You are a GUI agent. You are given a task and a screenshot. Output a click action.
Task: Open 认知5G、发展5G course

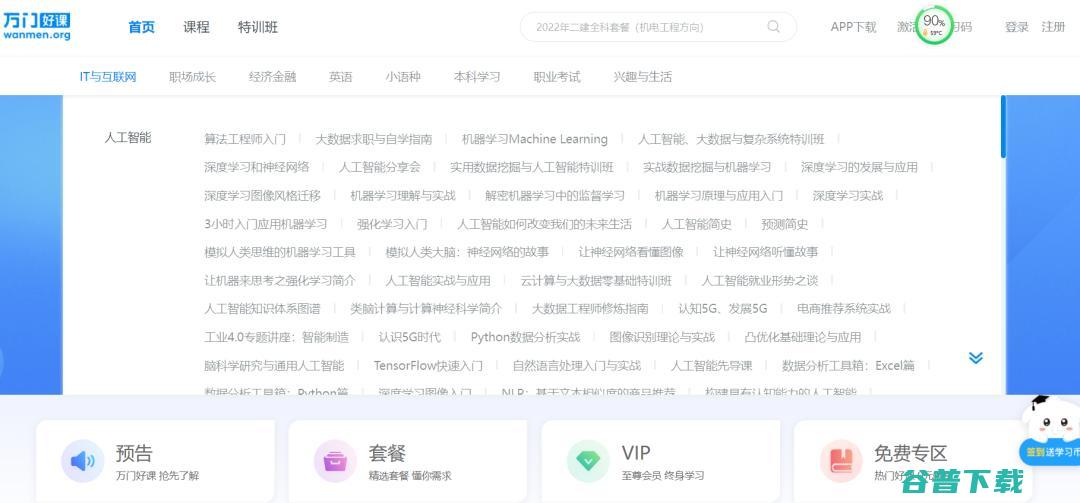[723, 309]
